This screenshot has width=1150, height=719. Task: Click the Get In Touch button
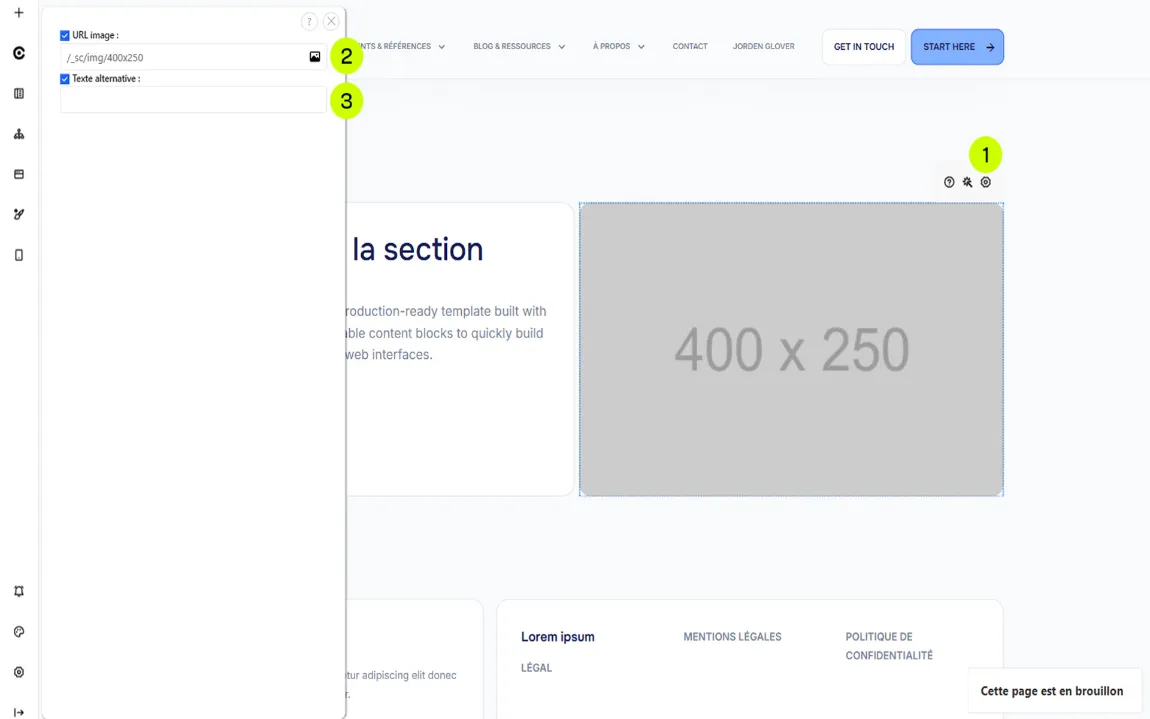point(864,47)
